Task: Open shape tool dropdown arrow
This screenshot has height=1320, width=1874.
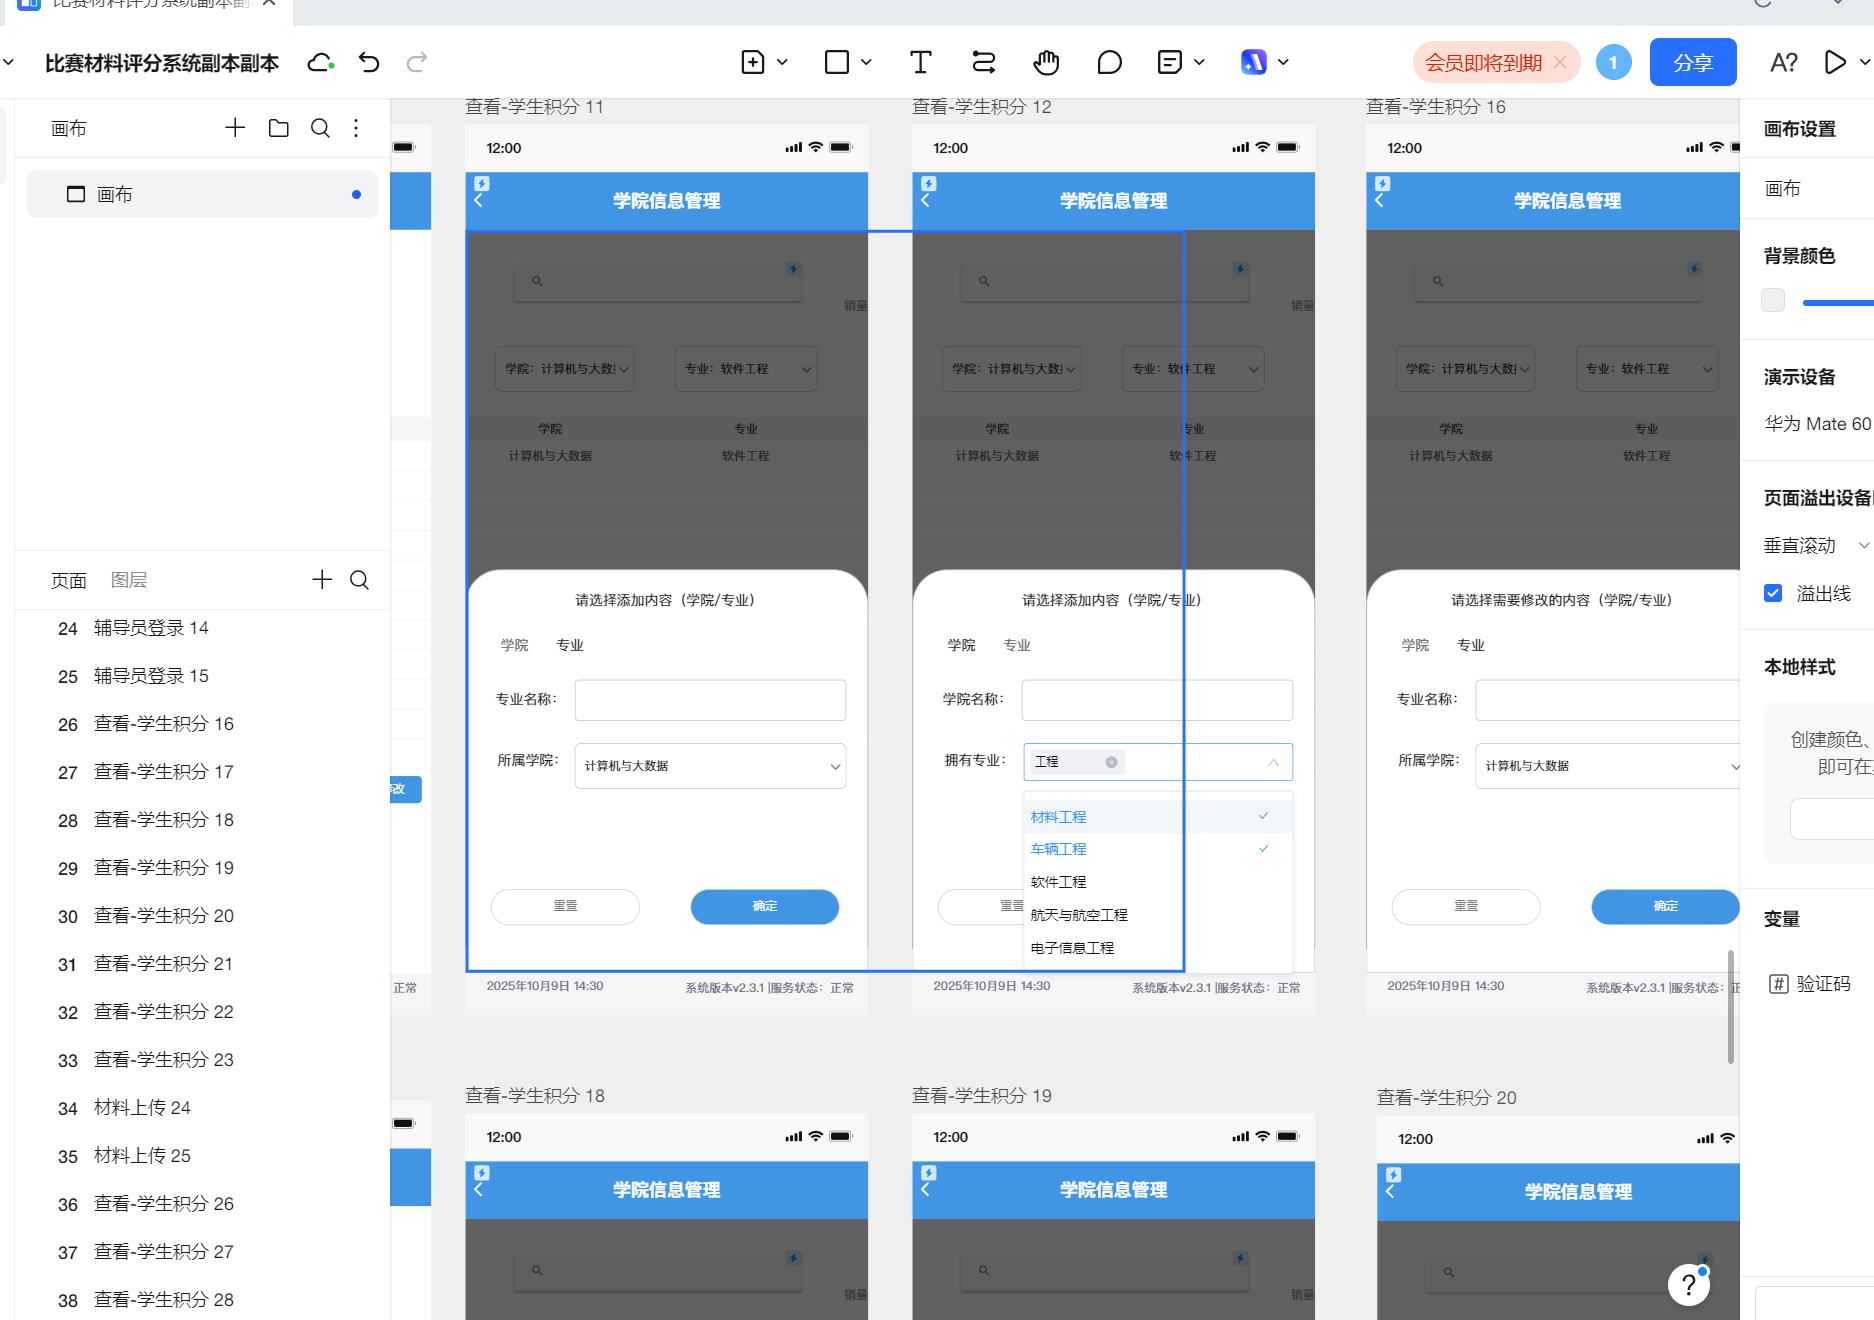Action: [x=866, y=63]
